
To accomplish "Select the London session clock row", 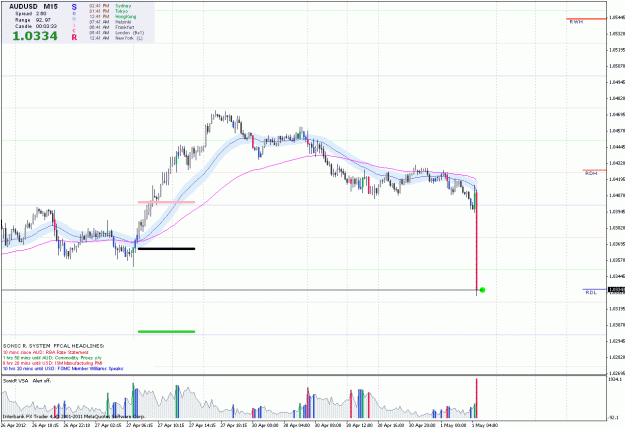I will point(116,33).
